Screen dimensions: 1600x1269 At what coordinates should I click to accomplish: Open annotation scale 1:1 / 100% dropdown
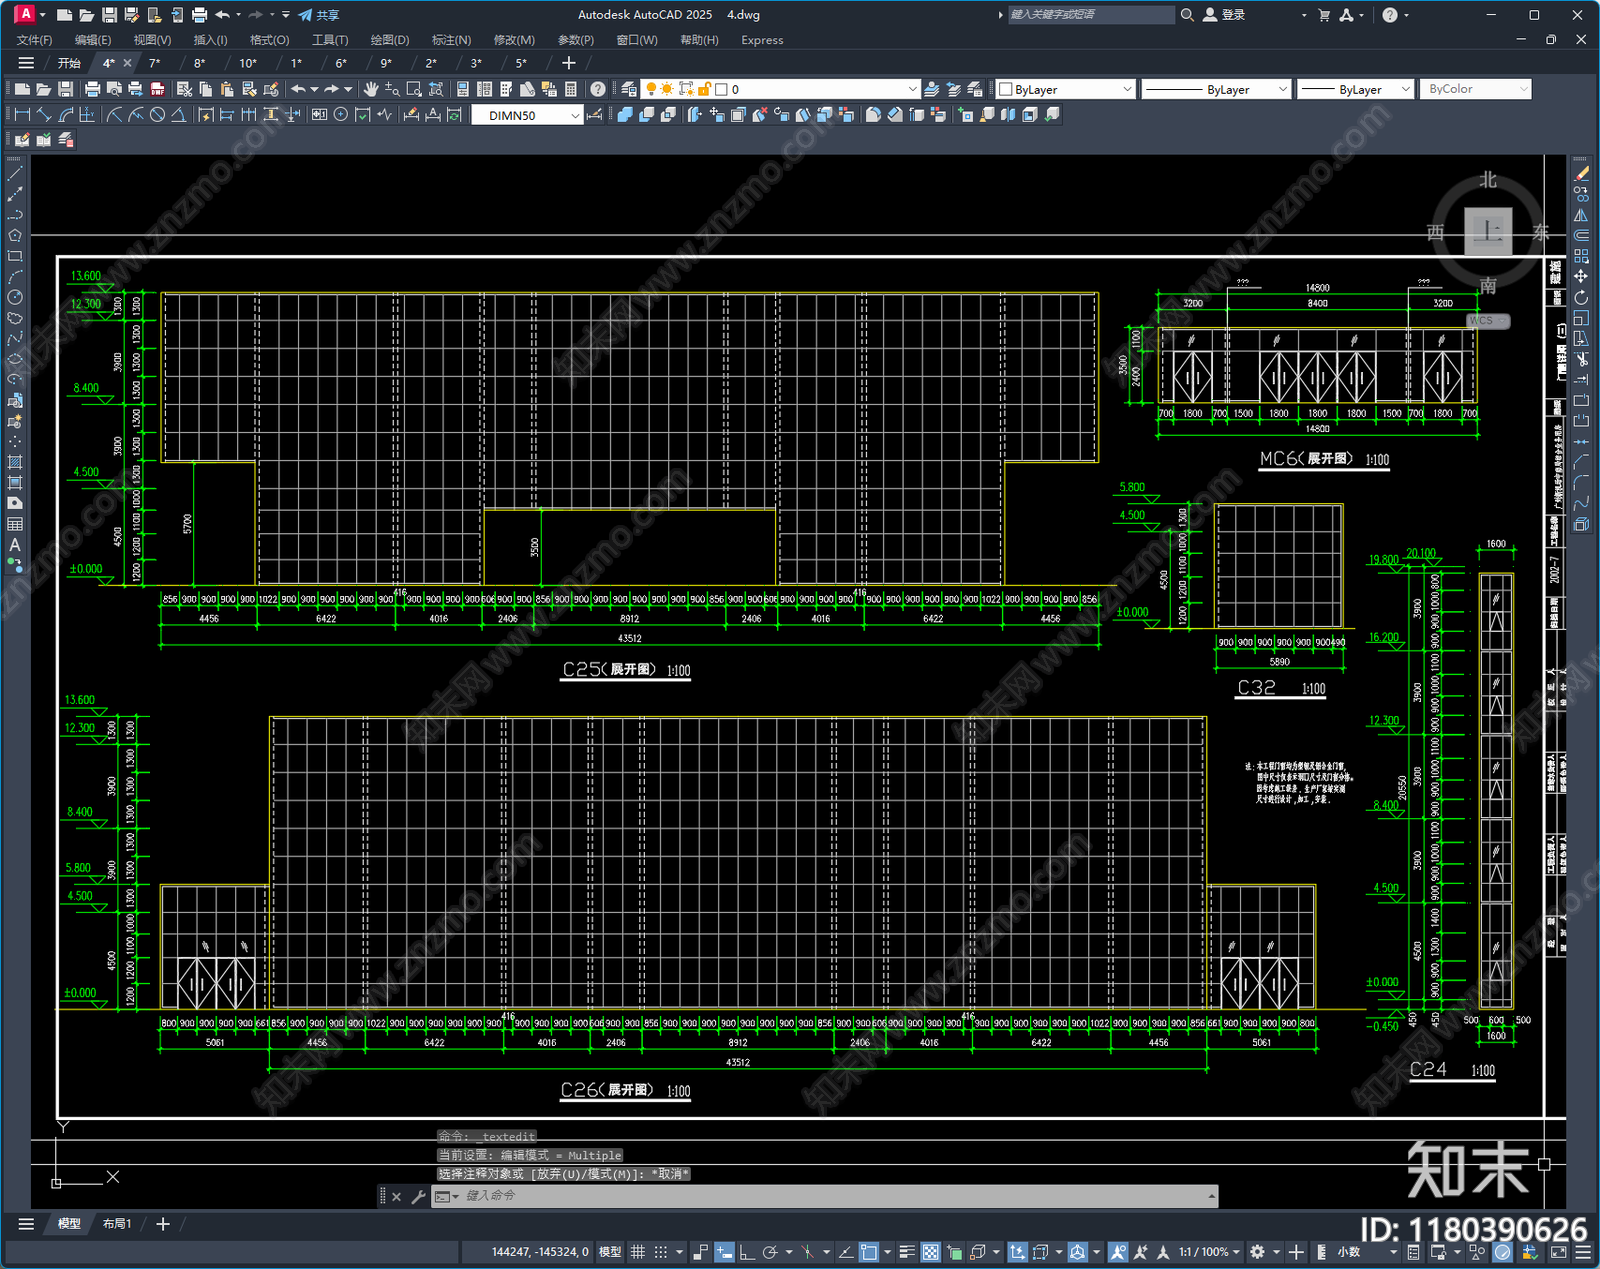coord(1209,1252)
